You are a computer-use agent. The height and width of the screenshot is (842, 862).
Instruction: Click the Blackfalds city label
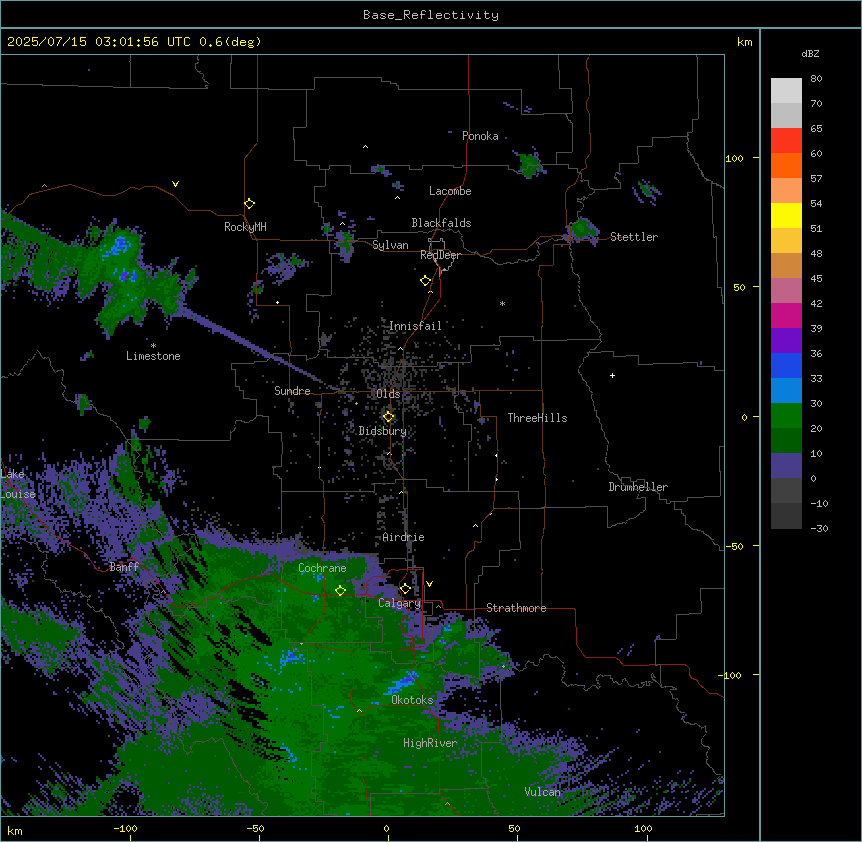tap(441, 223)
